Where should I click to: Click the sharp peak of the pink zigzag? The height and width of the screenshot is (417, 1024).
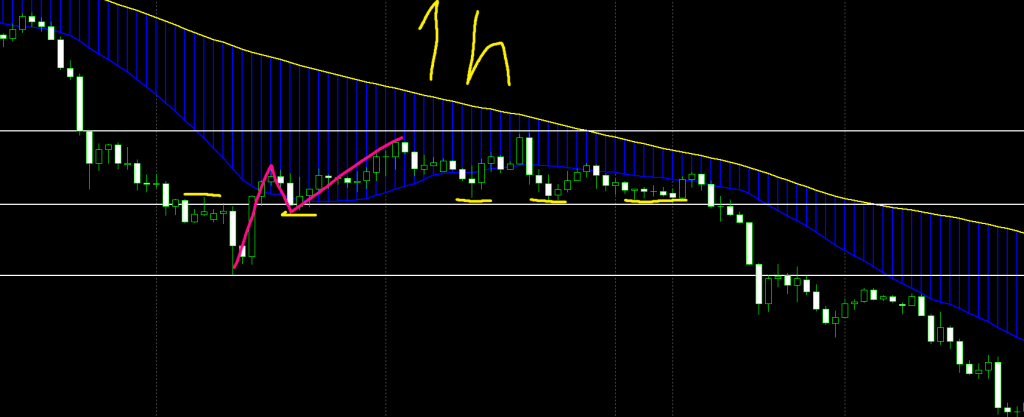pos(270,165)
